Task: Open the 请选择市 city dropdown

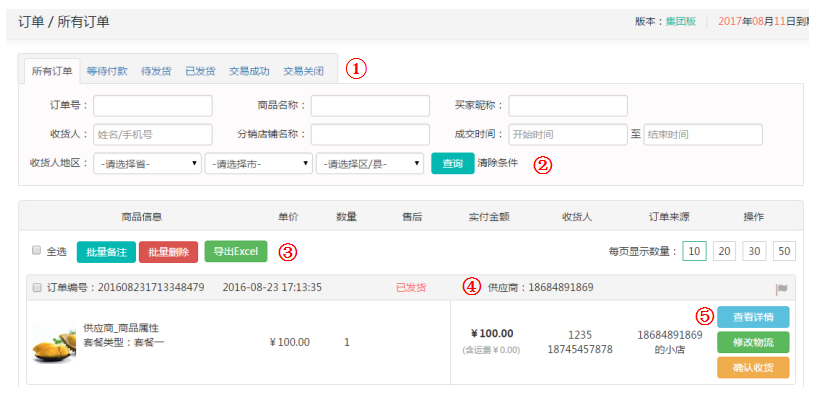Action: (x=258, y=164)
